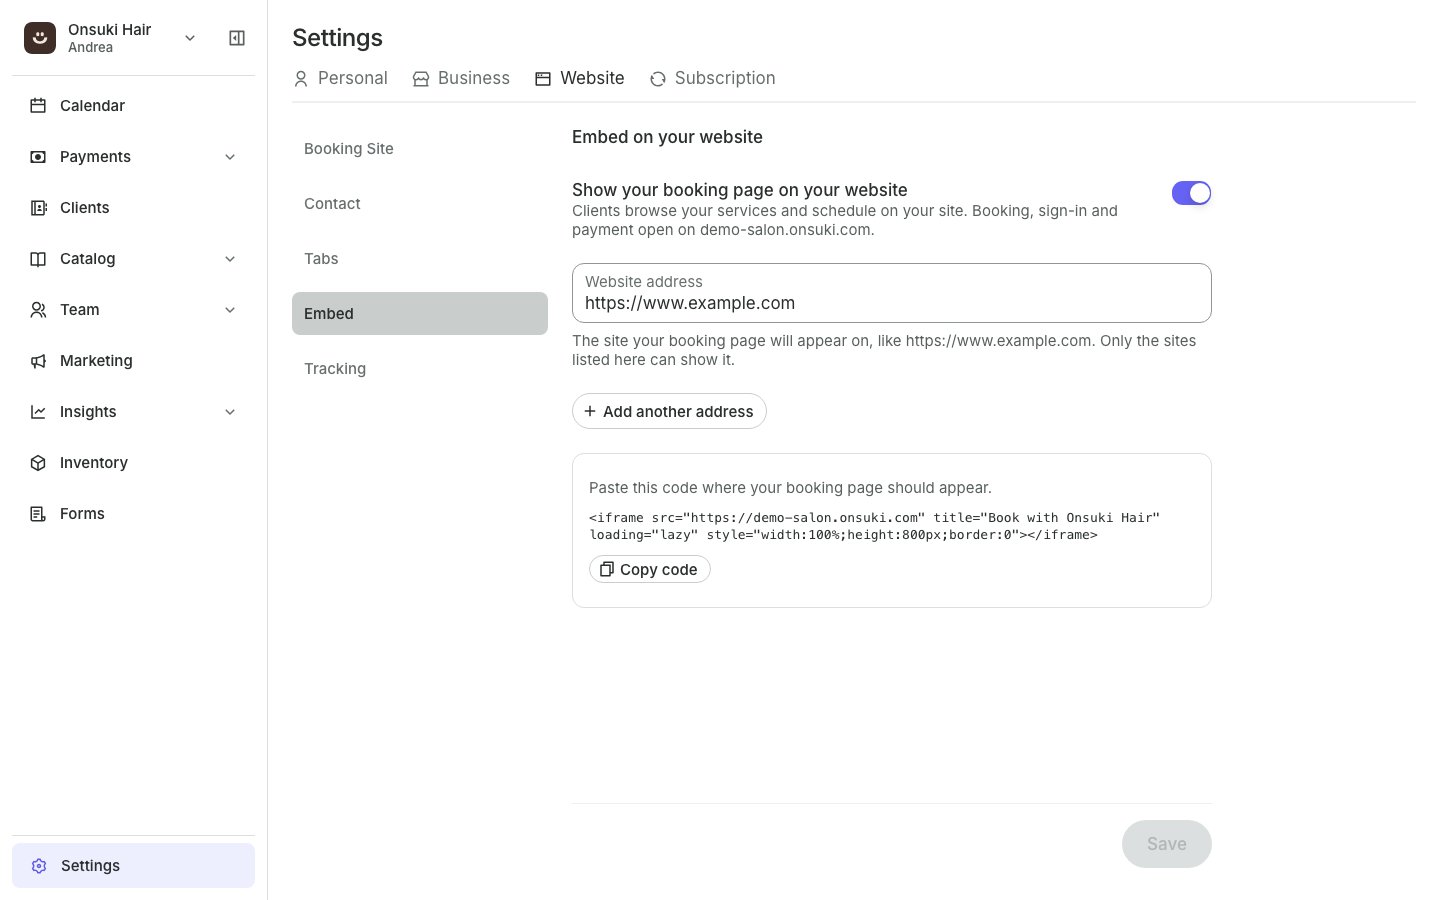Open the Booking Site settings section

coord(420,149)
